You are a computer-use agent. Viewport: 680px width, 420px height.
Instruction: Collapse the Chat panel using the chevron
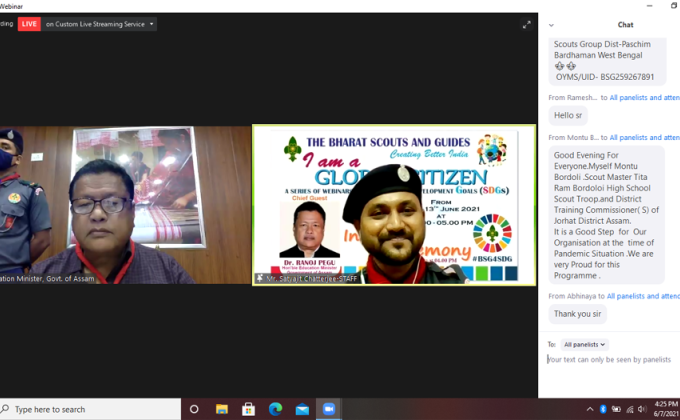coord(553,25)
